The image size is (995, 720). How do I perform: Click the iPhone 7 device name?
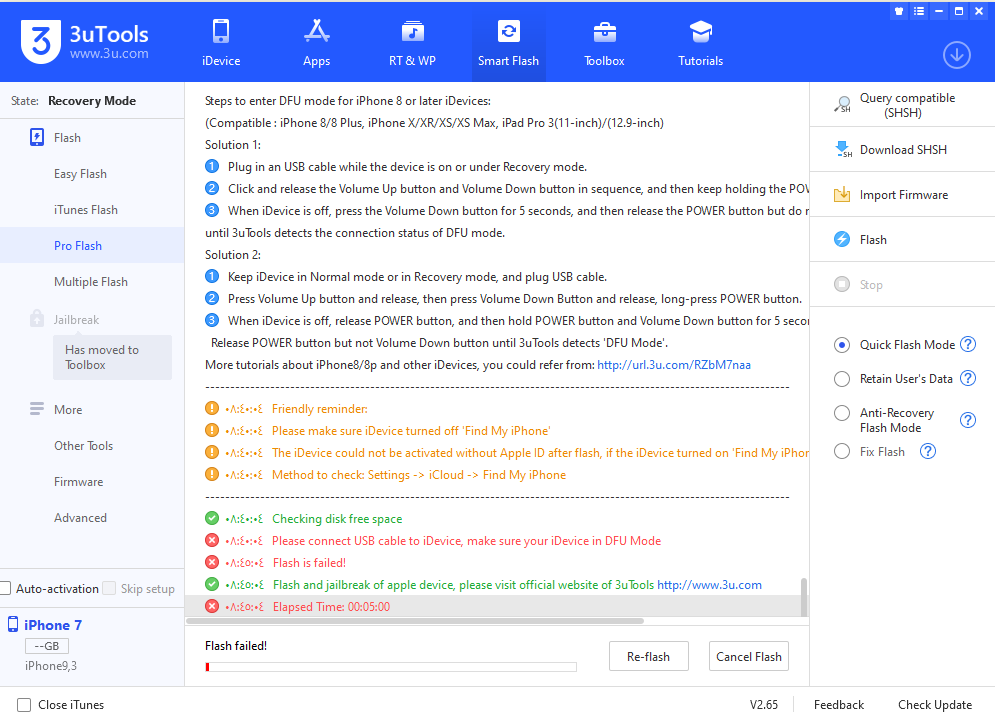pyautogui.click(x=53, y=625)
